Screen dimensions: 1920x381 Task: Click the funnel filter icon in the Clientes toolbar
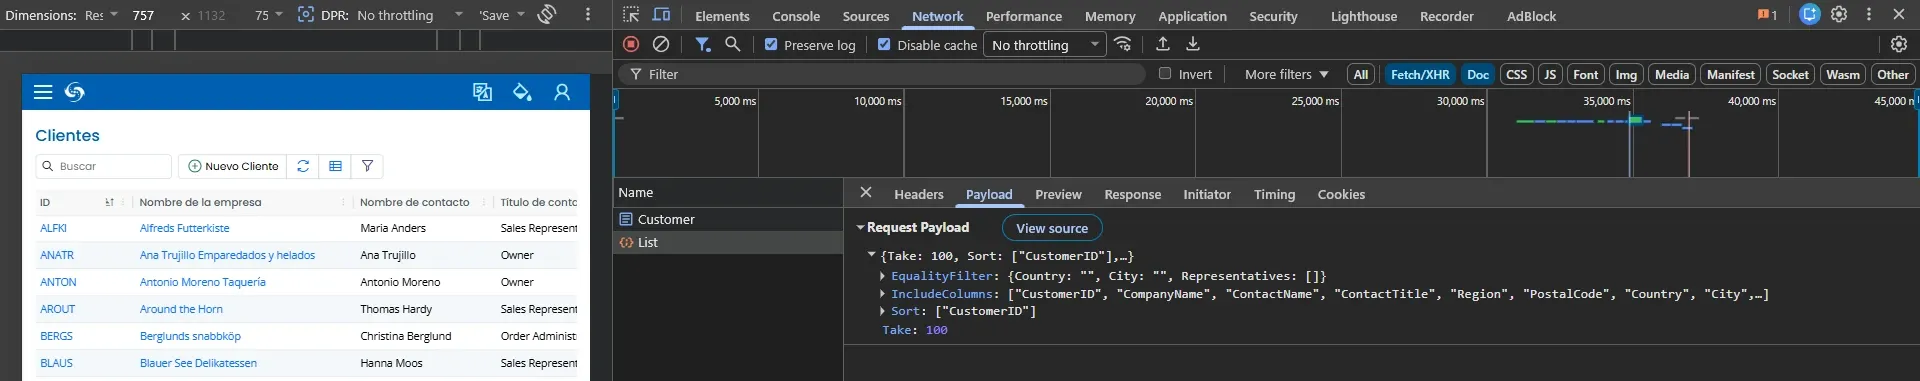(367, 166)
